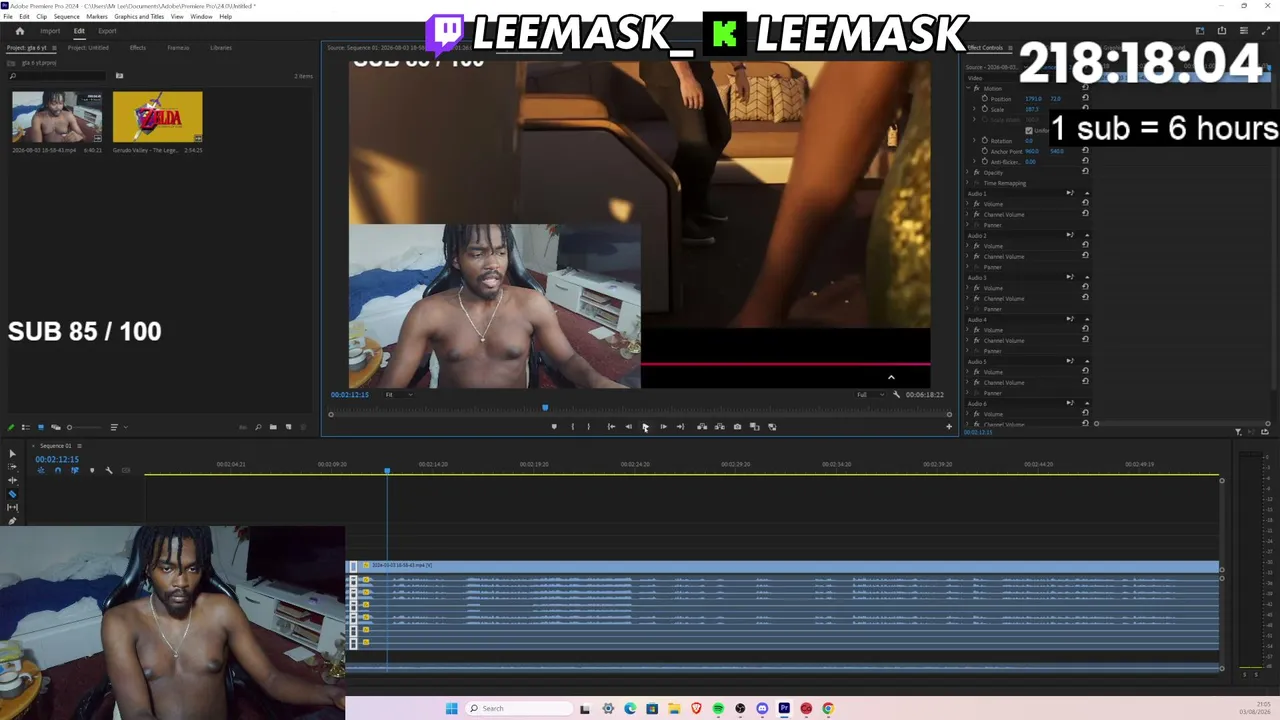Screen dimensions: 1280x720
Task: Toggle Scale stopwatch animation
Action: pos(985,109)
